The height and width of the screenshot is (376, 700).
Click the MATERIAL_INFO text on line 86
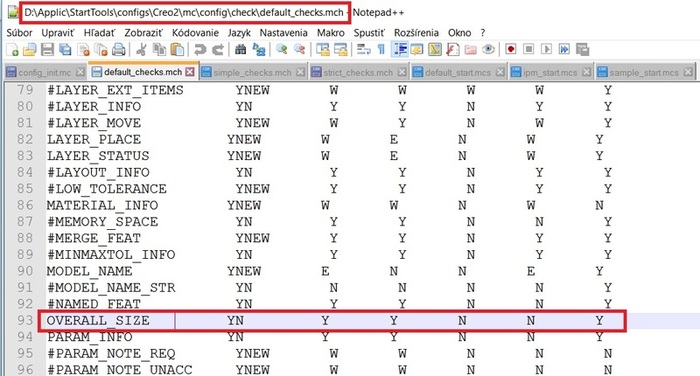(102, 205)
